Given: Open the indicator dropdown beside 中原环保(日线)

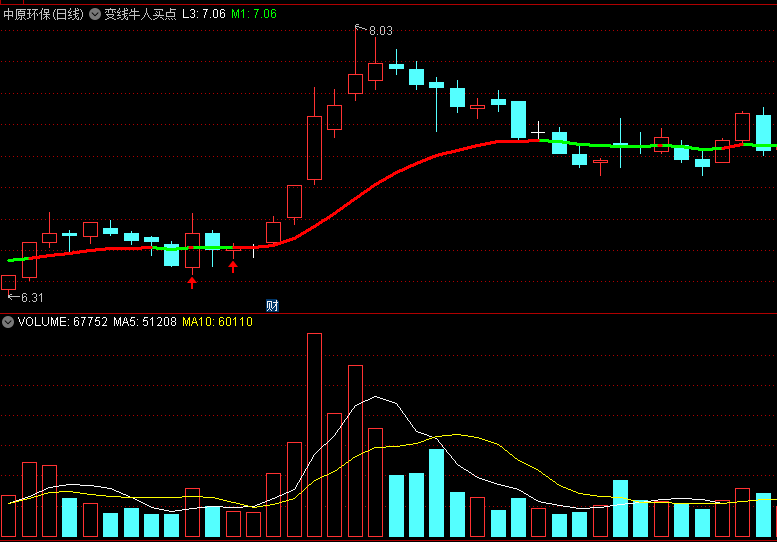Looking at the screenshot, I should coord(95,14).
